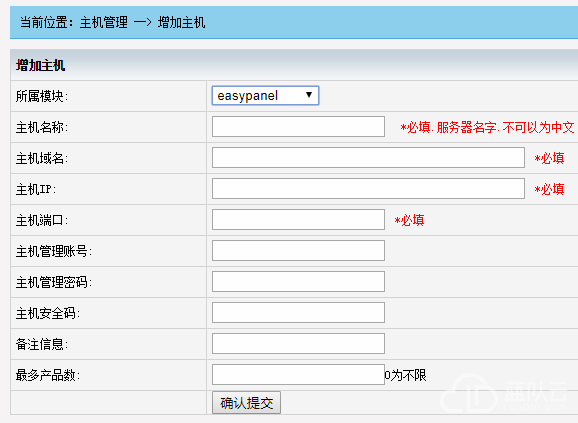Click the 主机IP label
The height and width of the screenshot is (423, 578).
(36, 189)
